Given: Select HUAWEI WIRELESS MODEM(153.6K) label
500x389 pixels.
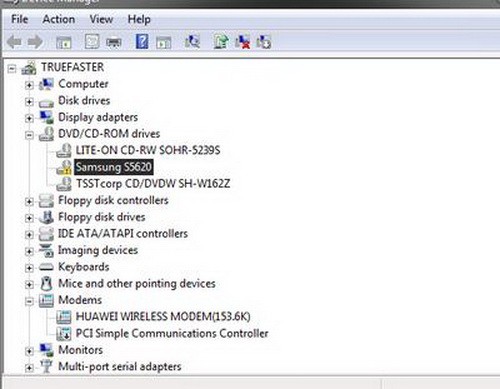Looking at the screenshot, I should (163, 316).
